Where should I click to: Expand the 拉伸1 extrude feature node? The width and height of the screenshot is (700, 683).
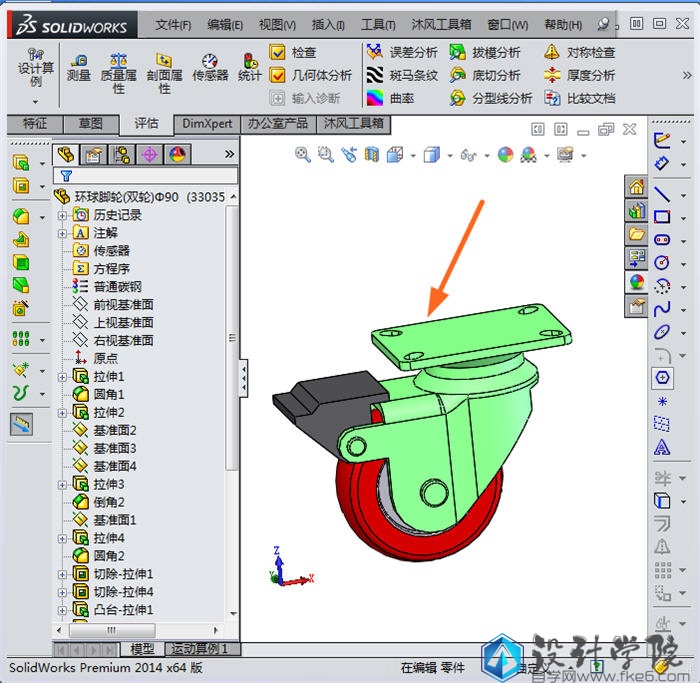[62, 377]
